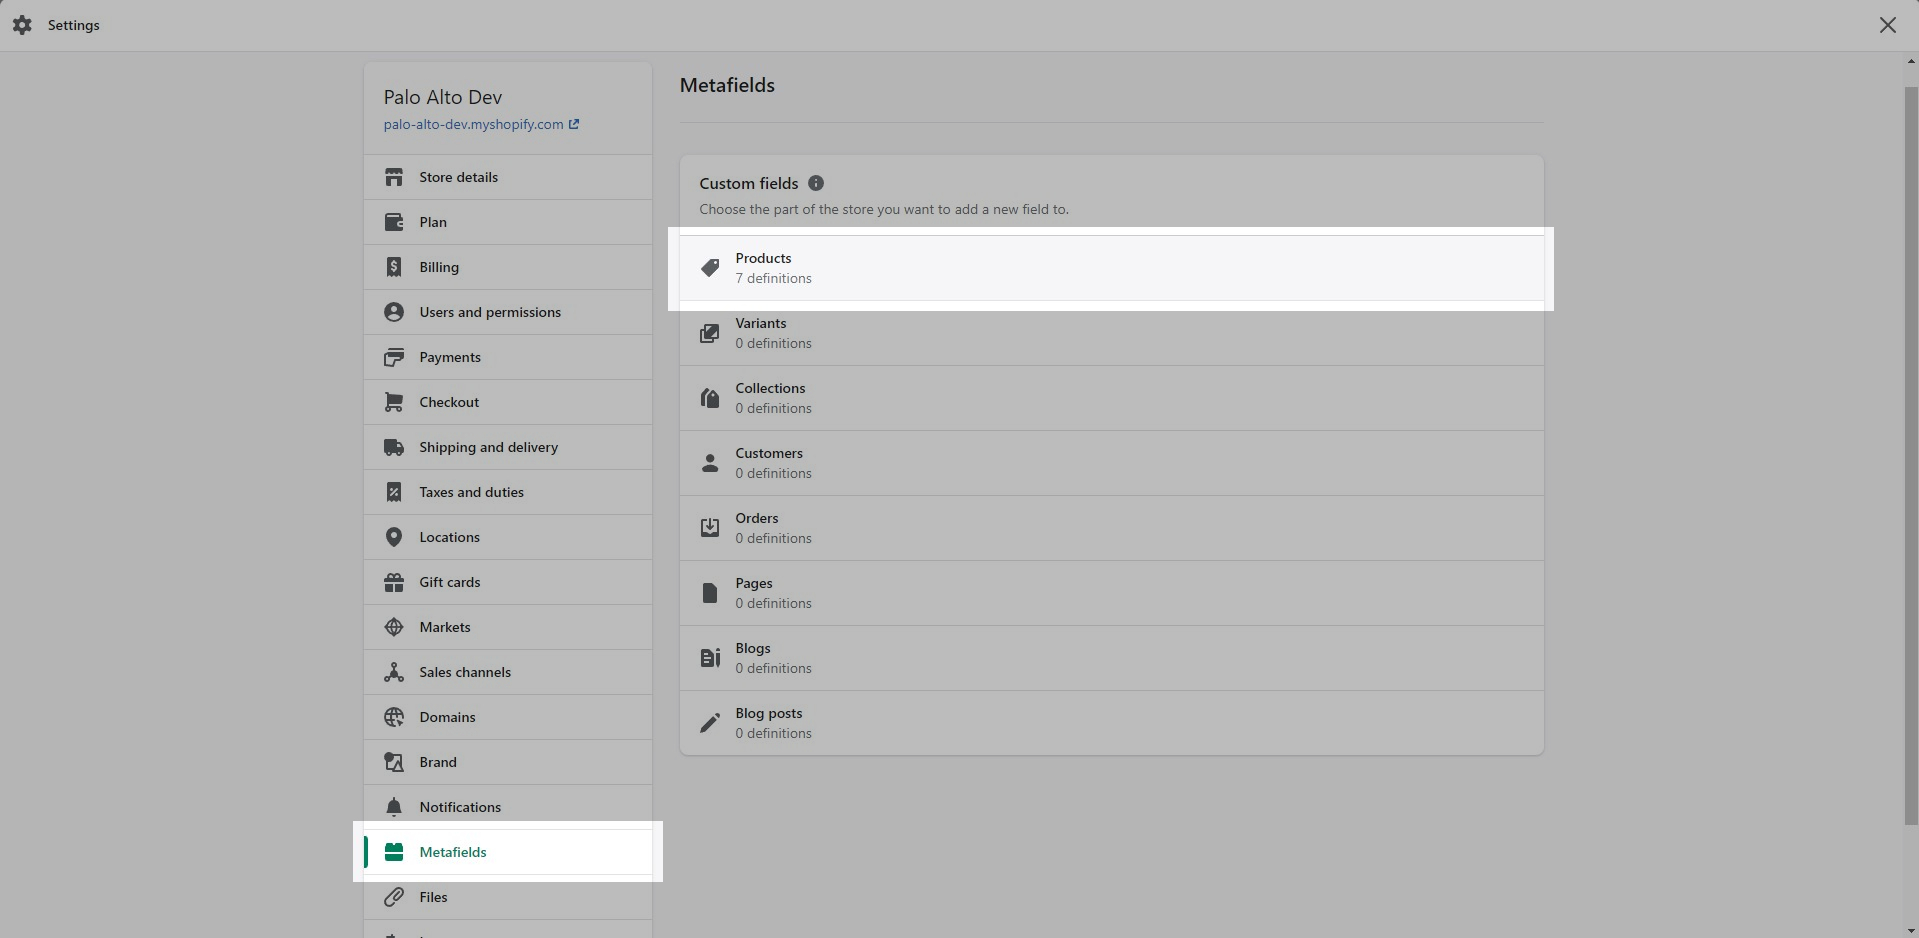Click the Orders inbox icon
This screenshot has height=938, width=1919.
[x=710, y=528]
